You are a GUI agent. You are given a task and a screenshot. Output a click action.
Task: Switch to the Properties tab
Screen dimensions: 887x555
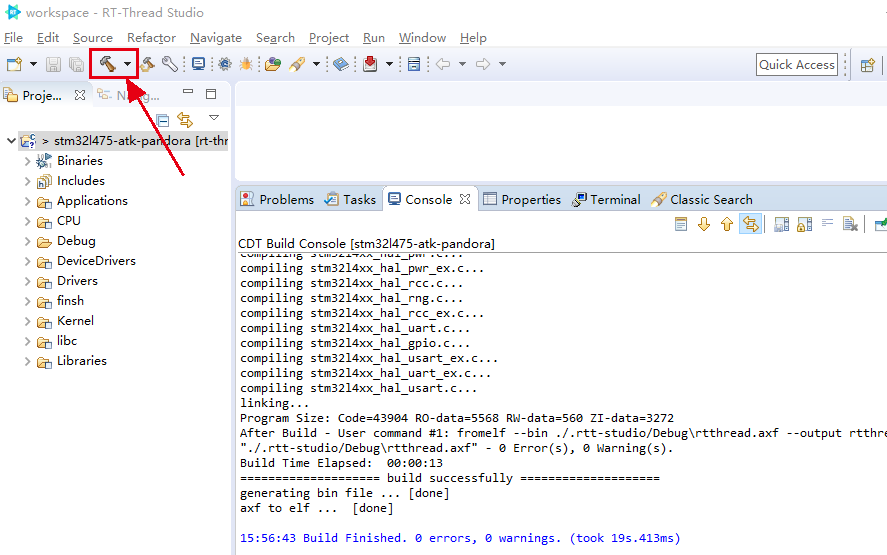(x=522, y=200)
